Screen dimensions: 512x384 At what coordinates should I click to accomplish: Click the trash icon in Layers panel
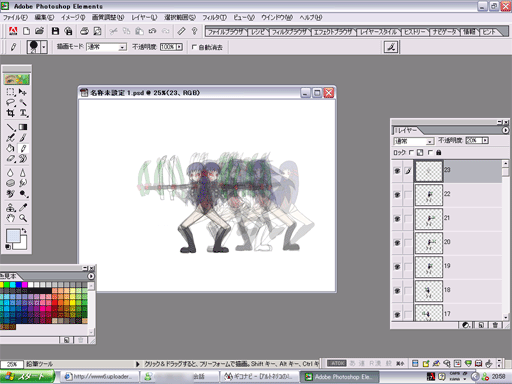point(495,325)
